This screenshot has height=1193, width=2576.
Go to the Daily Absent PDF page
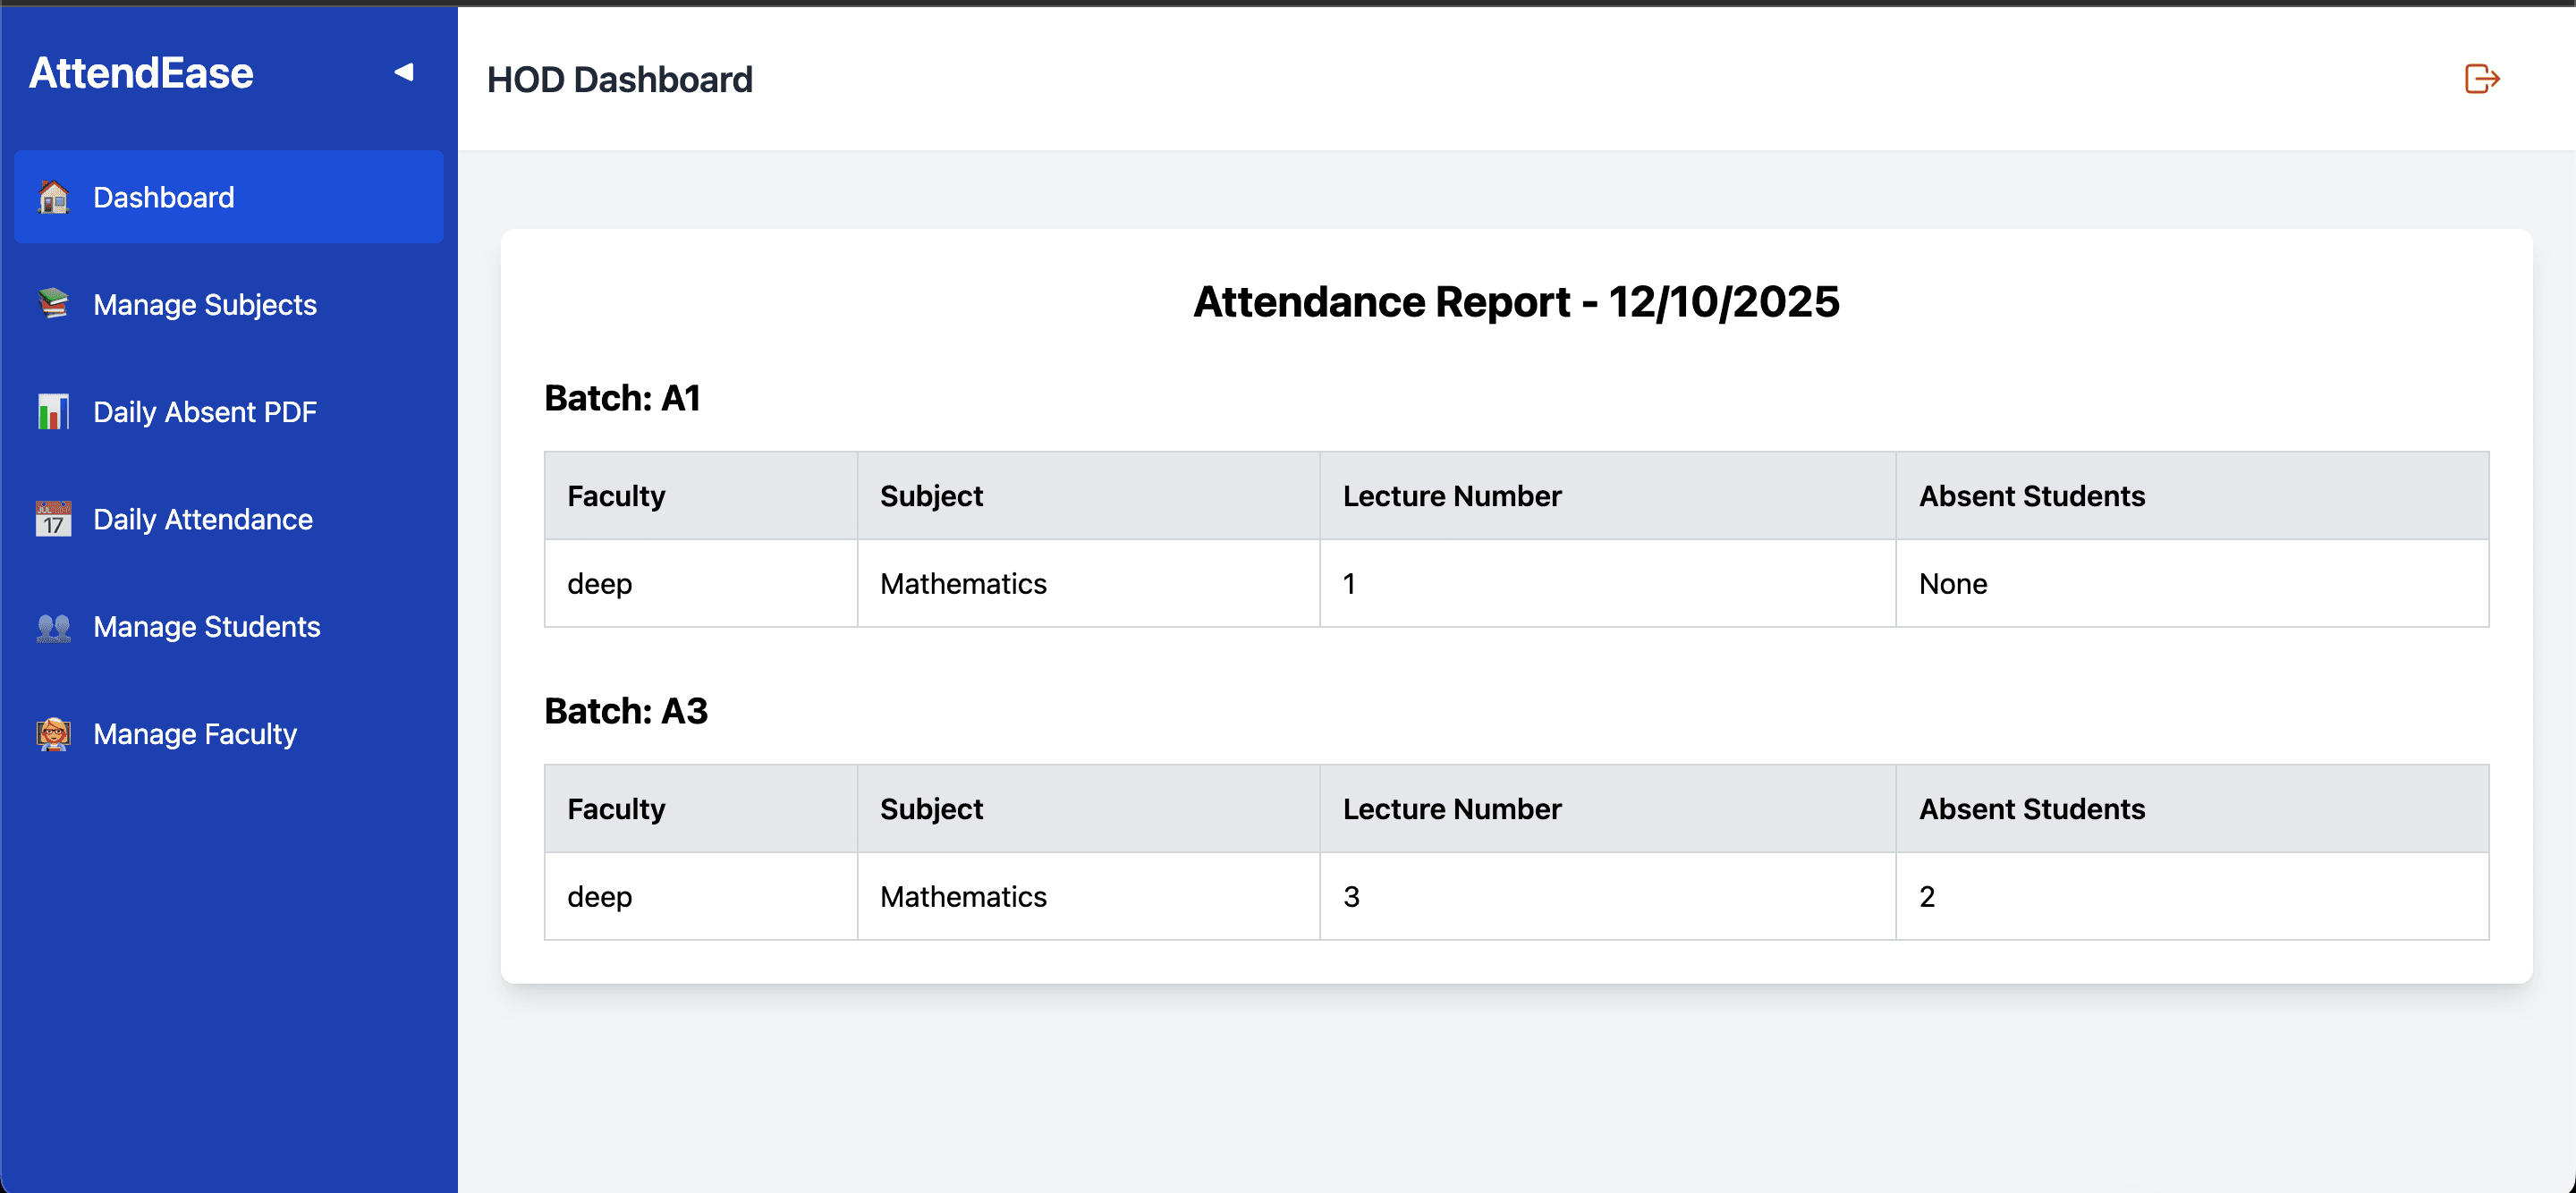tap(204, 411)
